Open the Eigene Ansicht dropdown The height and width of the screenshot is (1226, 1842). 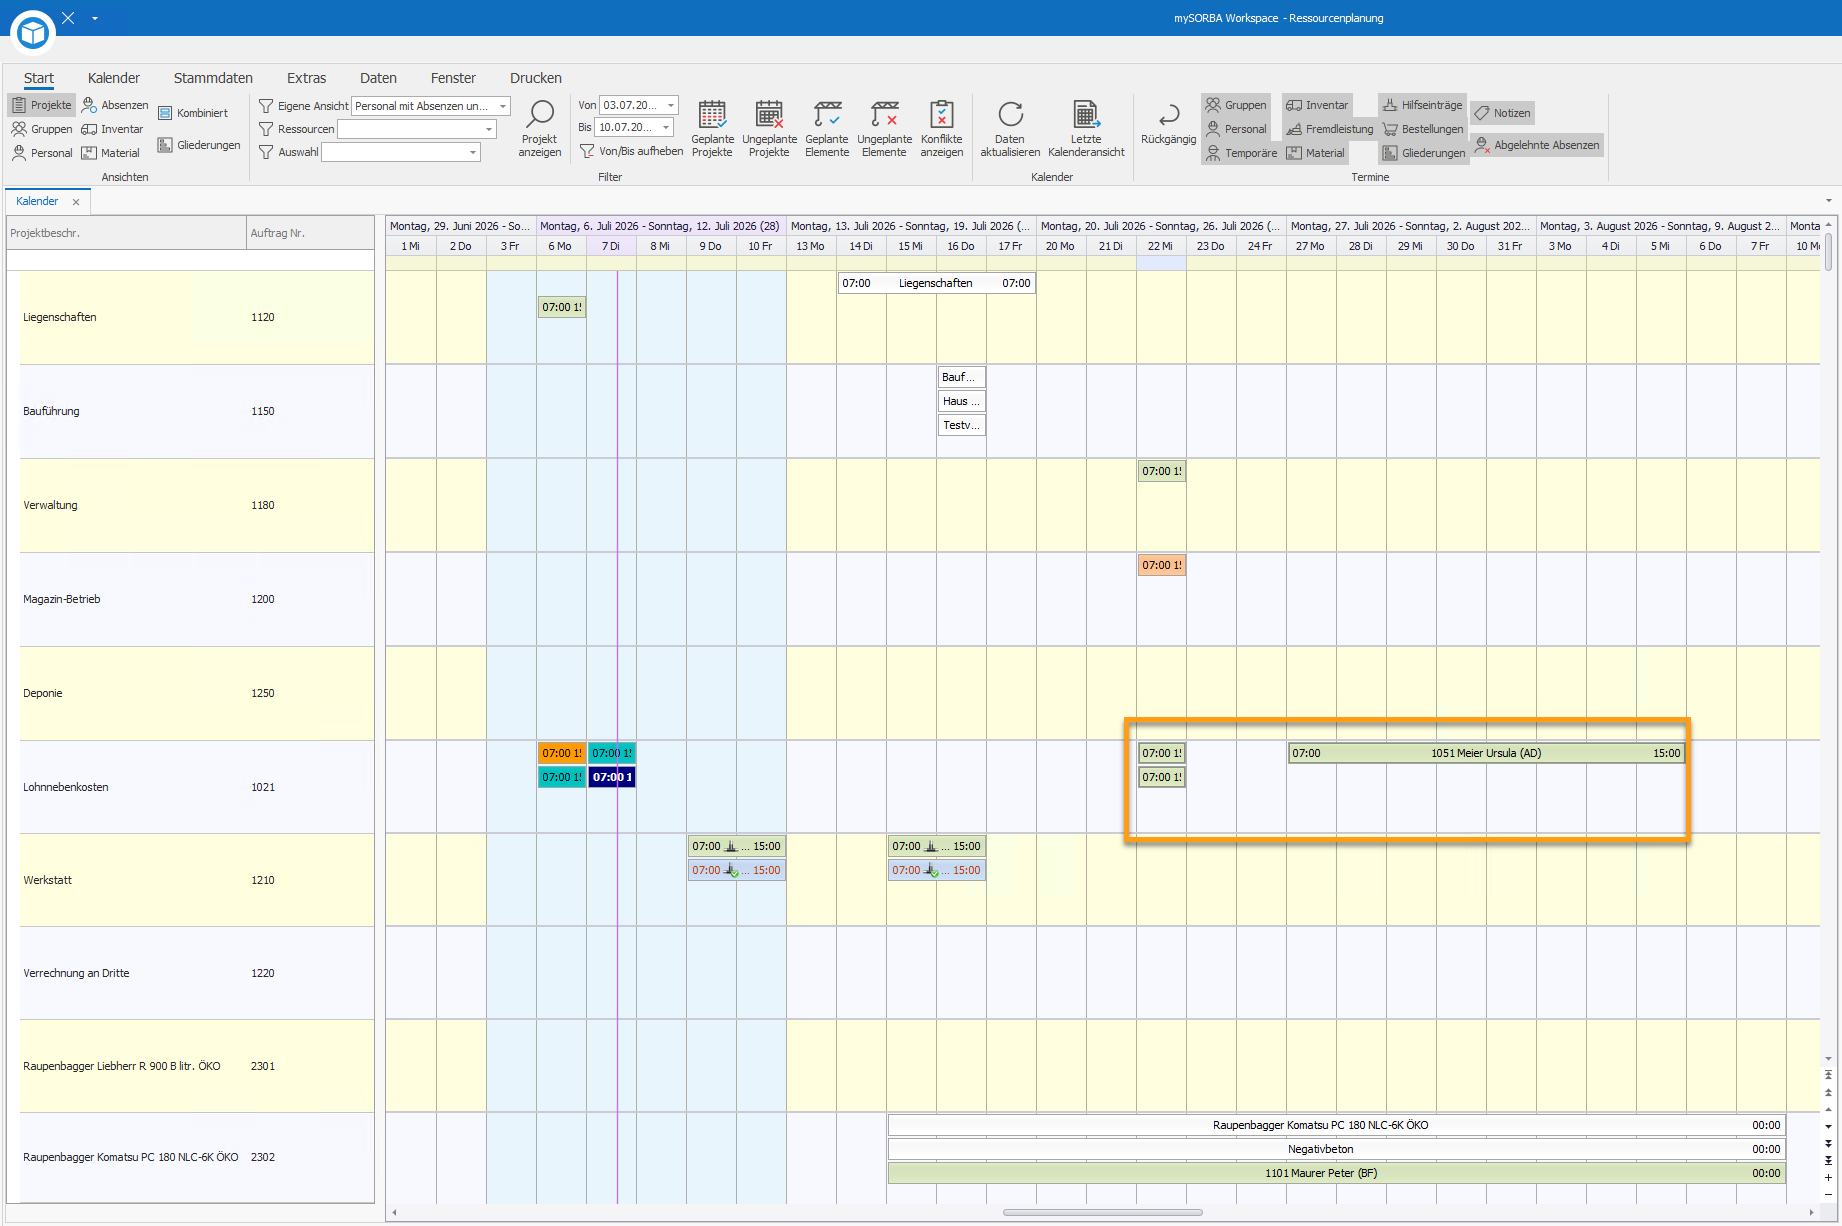click(x=503, y=106)
